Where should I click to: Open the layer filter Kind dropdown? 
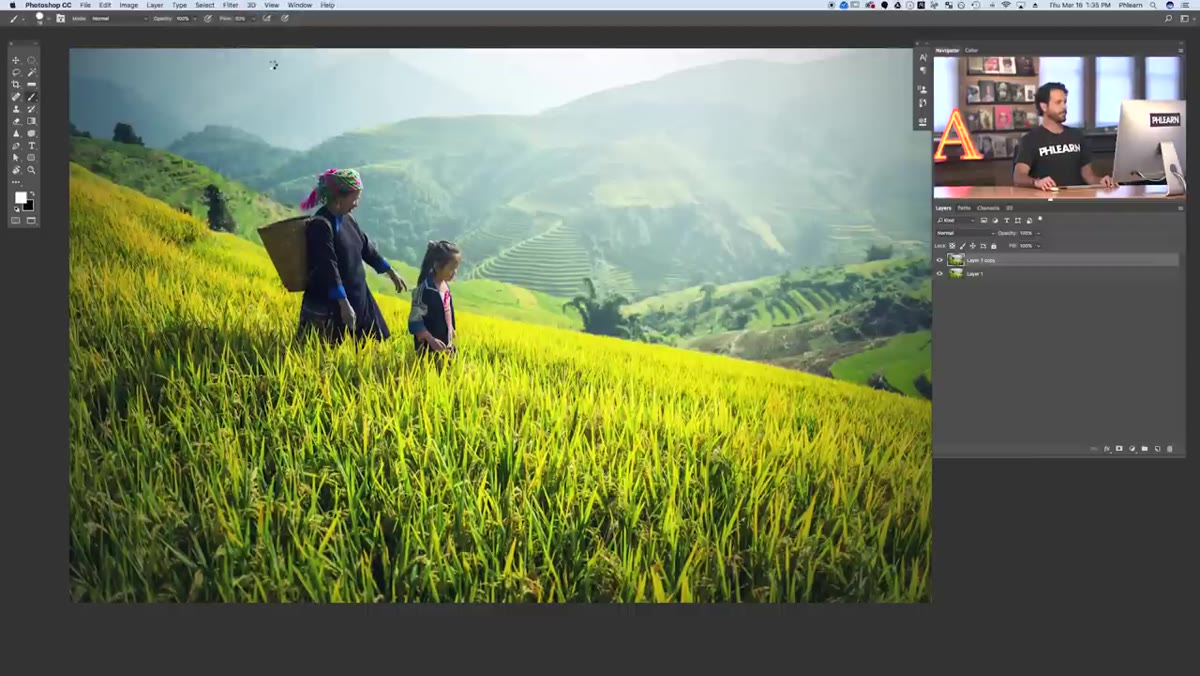coord(956,220)
